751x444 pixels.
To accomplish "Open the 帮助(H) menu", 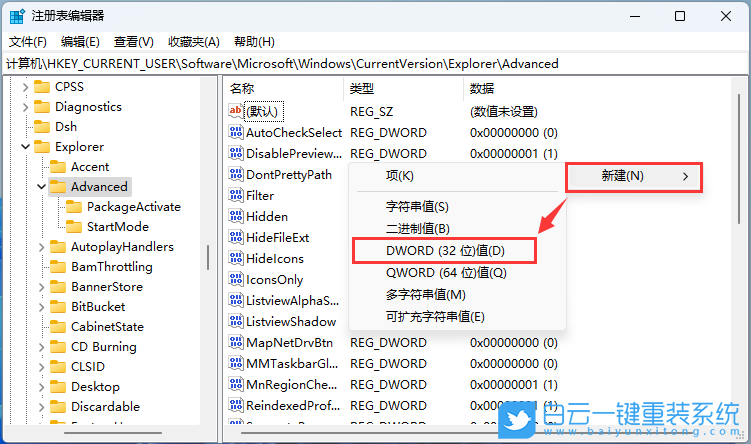I will pos(254,42).
